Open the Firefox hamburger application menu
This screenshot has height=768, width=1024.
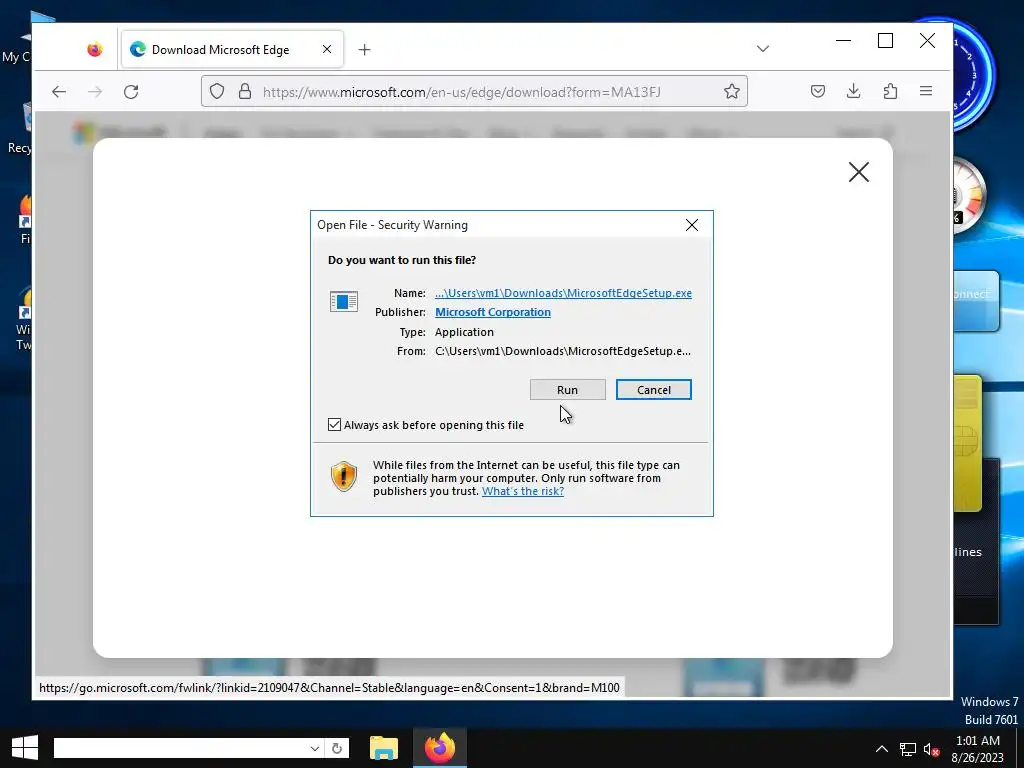[926, 91]
